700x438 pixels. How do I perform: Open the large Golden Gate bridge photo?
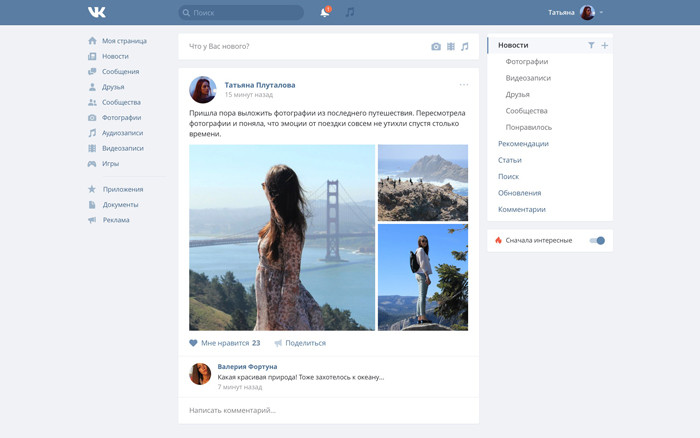click(282, 237)
